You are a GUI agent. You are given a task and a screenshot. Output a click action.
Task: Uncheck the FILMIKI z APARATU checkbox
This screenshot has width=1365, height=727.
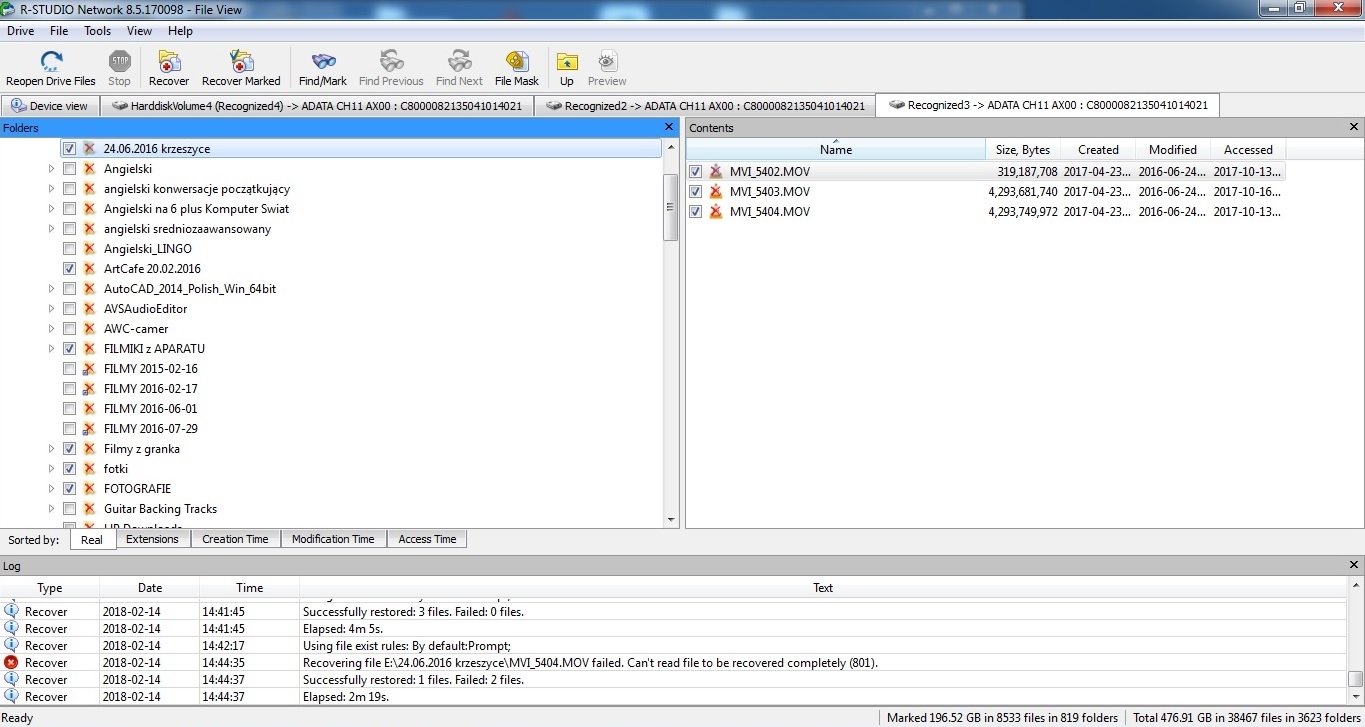click(x=69, y=349)
